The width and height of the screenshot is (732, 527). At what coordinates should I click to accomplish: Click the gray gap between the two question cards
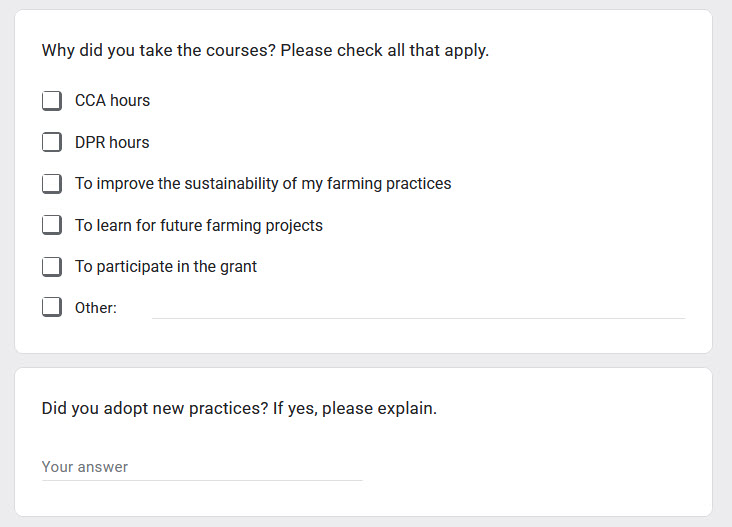pyautogui.click(x=364, y=360)
